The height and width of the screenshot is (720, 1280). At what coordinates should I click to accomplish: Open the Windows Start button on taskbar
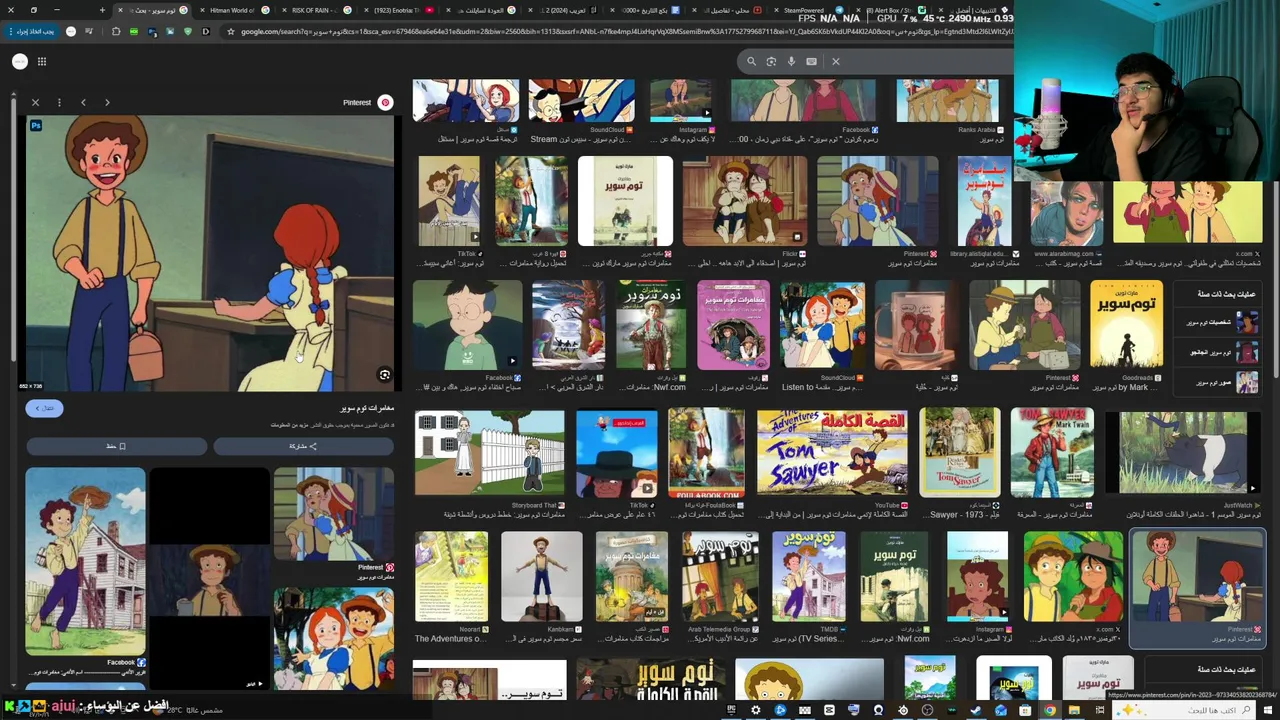(1268, 710)
